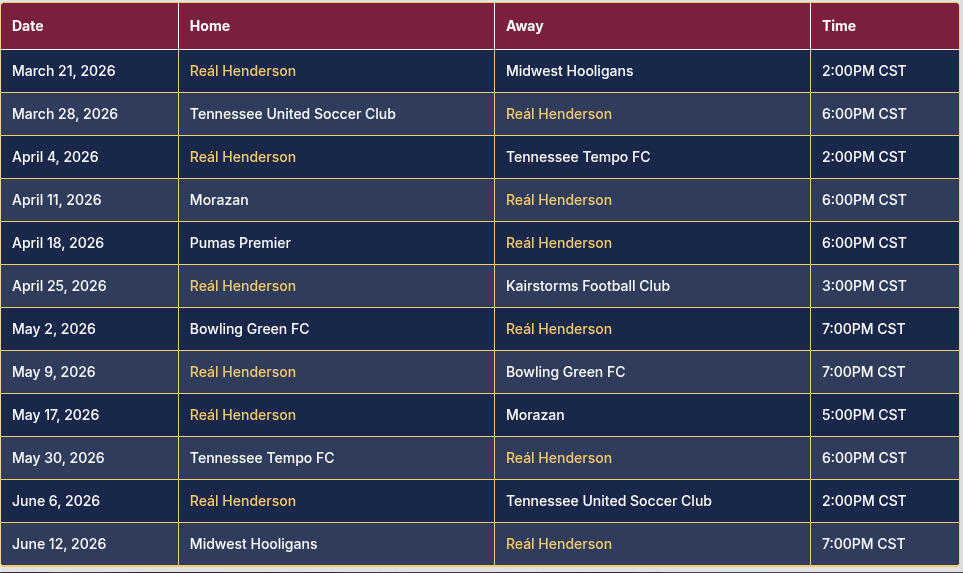This screenshot has width=963, height=573.
Task: Click the Date column header
Action: coord(28,26)
